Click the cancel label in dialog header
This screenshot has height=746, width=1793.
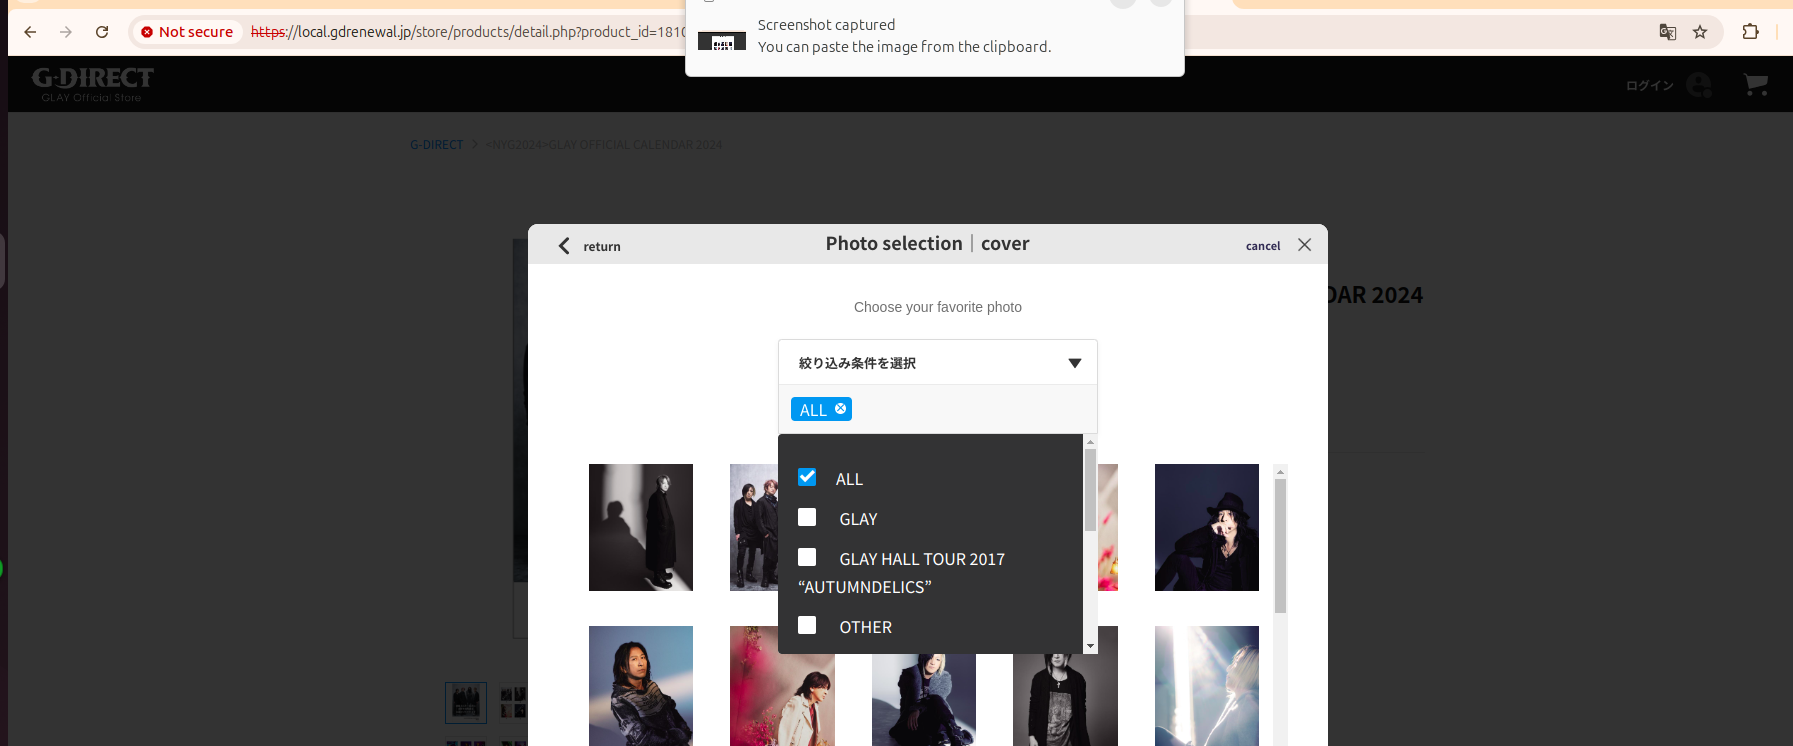click(x=1263, y=246)
